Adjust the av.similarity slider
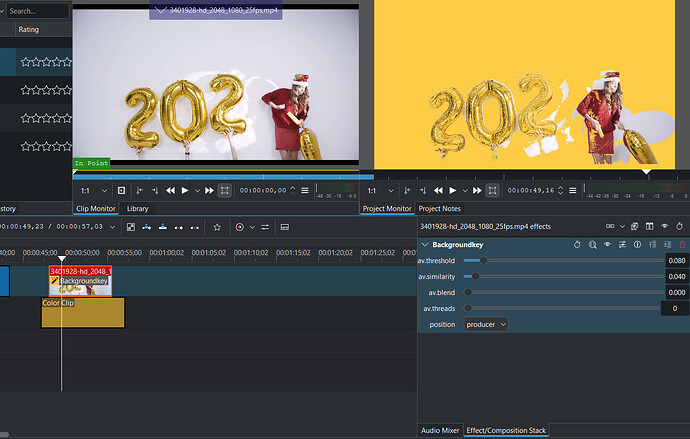690x439 pixels. (x=563, y=276)
